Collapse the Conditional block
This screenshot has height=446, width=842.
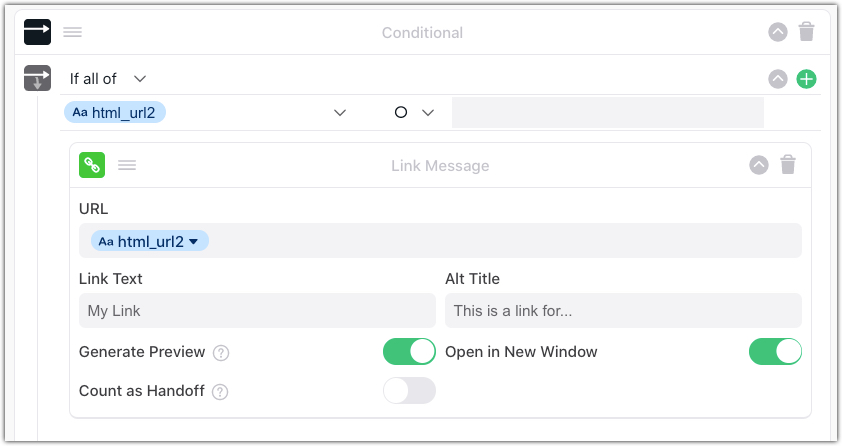[x=777, y=32]
